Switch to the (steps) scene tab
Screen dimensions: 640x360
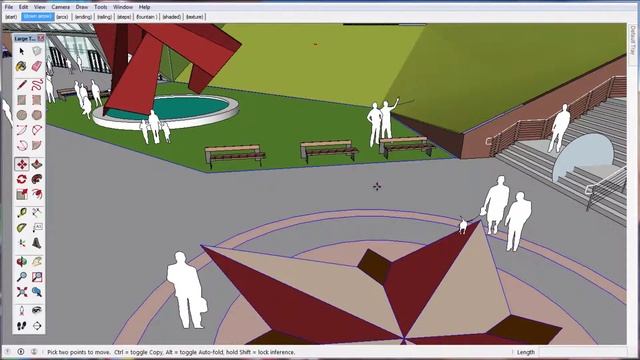124,17
